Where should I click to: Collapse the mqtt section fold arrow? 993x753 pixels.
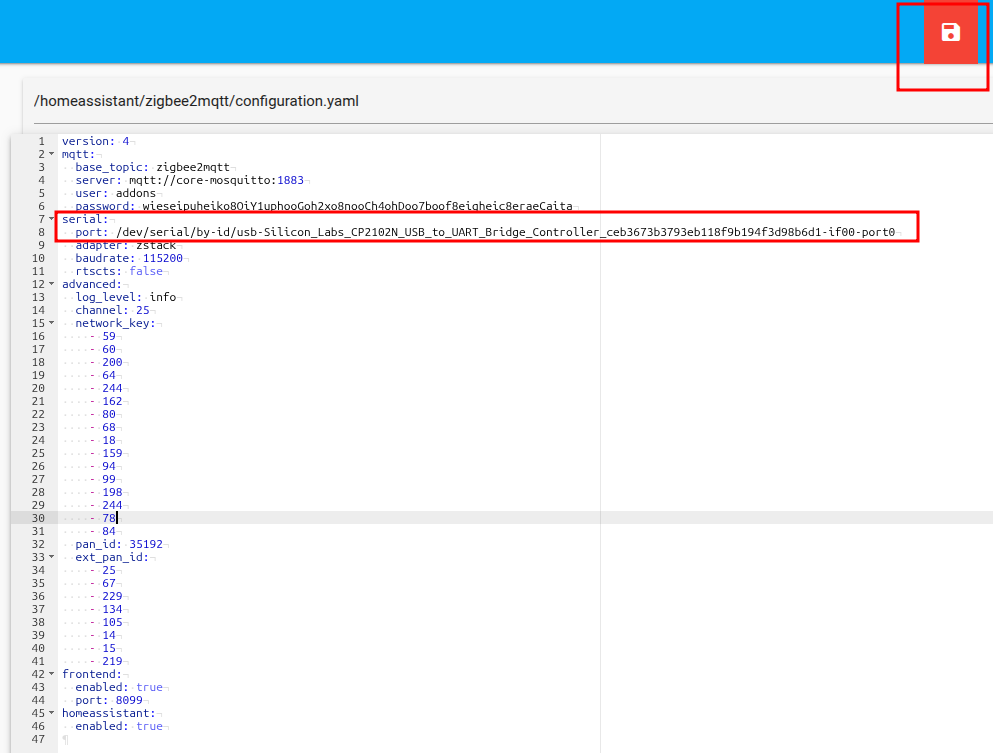[51, 154]
